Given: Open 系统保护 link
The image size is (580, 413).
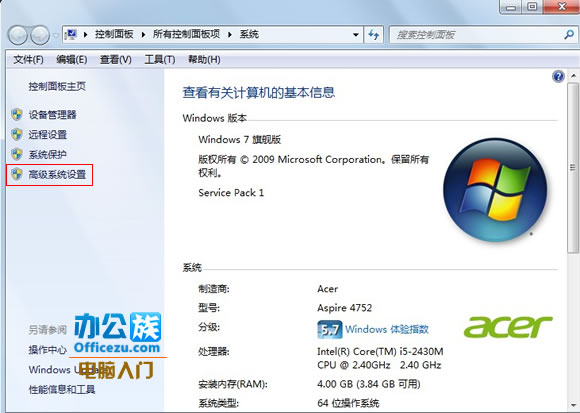Looking at the screenshot, I should click(47, 154).
